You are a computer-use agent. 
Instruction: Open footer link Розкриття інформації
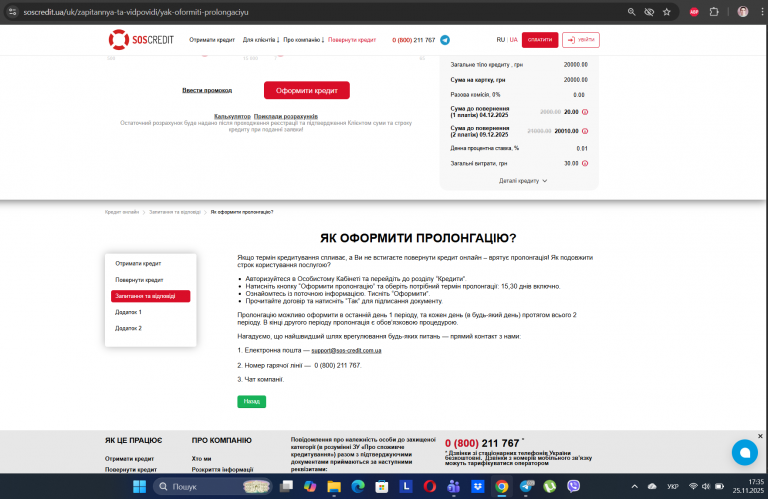click(222, 470)
